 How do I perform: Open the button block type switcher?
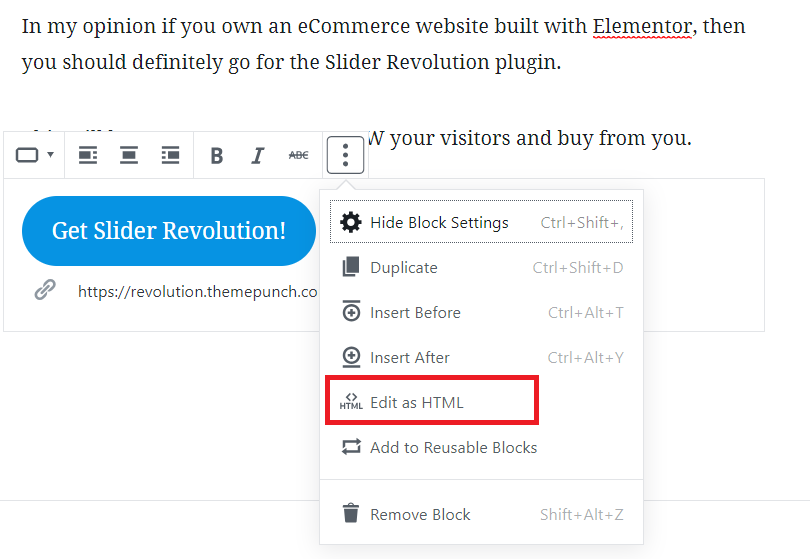click(x=34, y=155)
